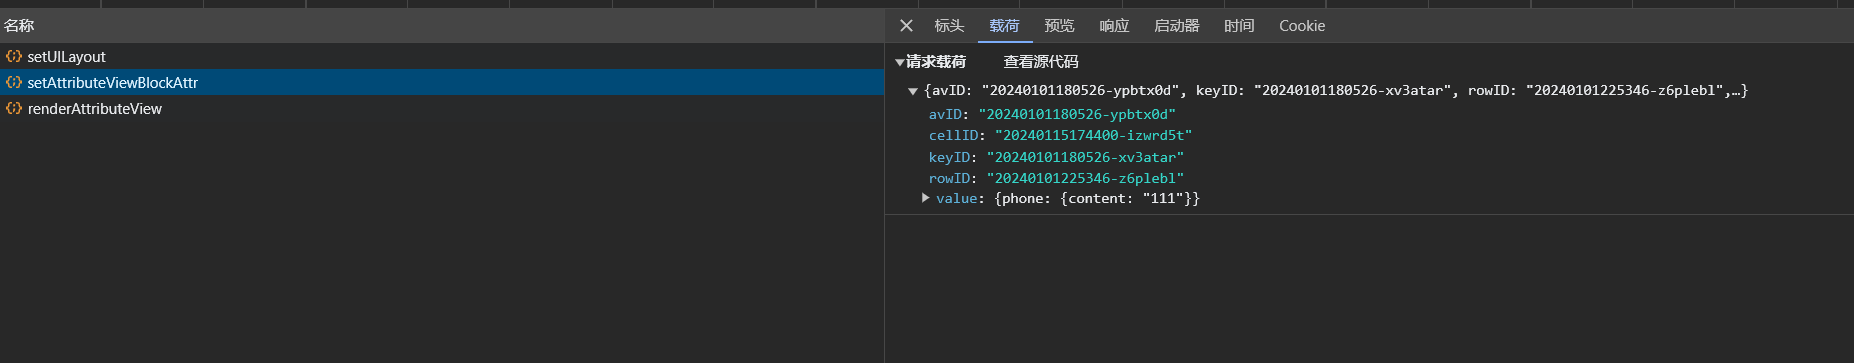Click the 名称 column header
The width and height of the screenshot is (1854, 363).
coord(442,26)
